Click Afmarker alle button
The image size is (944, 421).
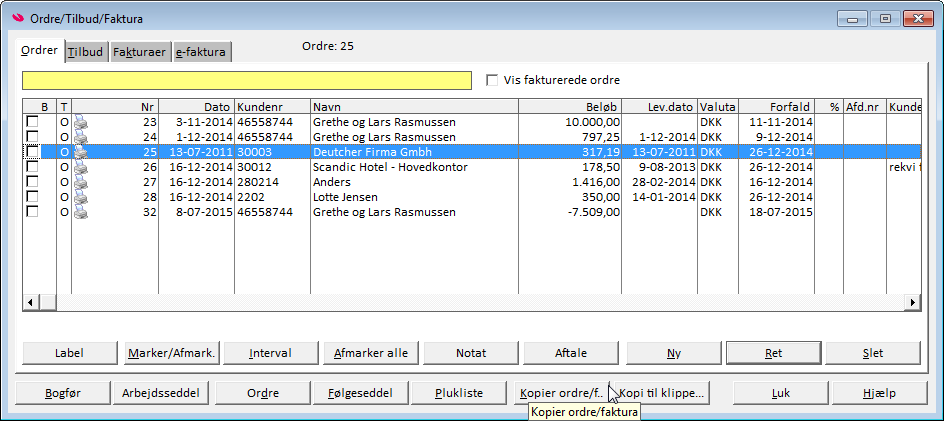(371, 354)
